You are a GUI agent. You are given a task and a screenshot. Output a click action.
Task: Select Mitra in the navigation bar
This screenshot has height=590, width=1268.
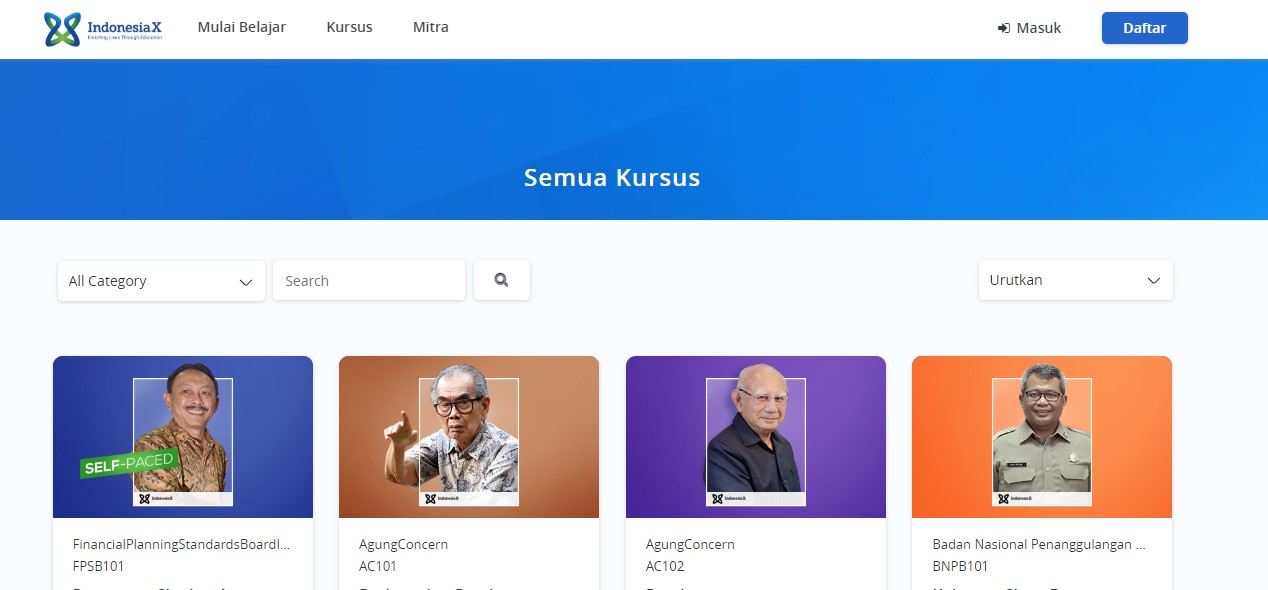click(x=431, y=27)
